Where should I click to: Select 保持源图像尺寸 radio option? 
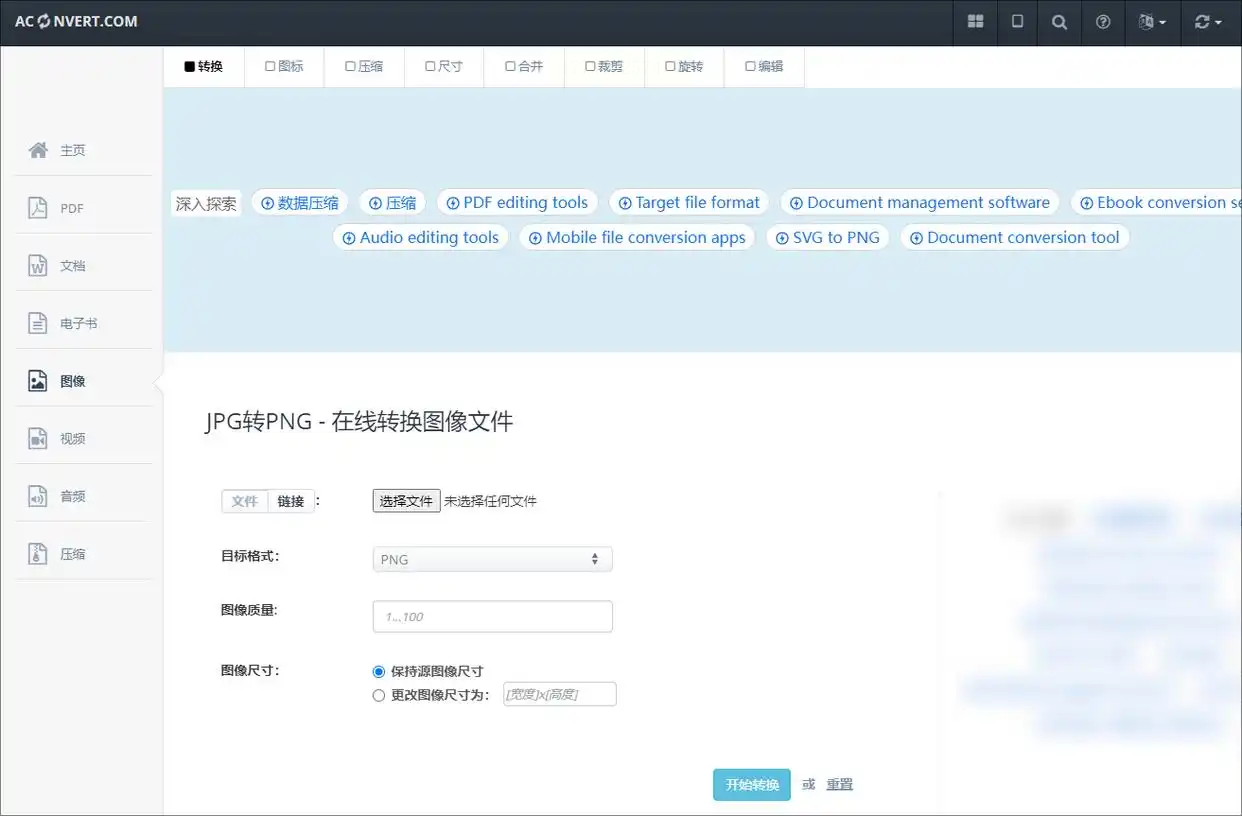point(378,672)
